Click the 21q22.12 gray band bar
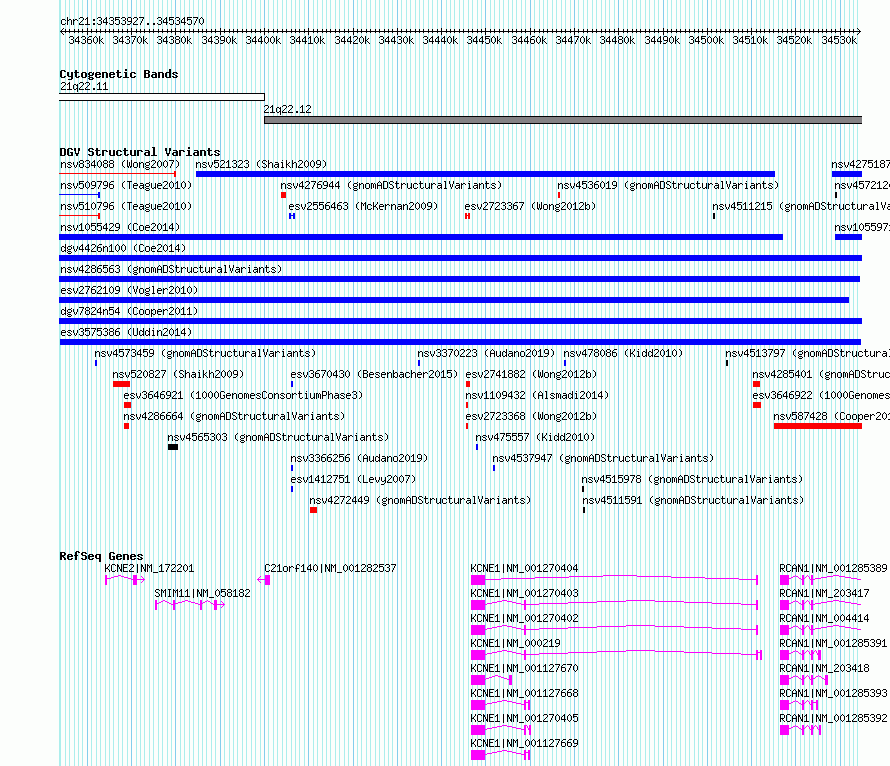 pyautogui.click(x=563, y=120)
